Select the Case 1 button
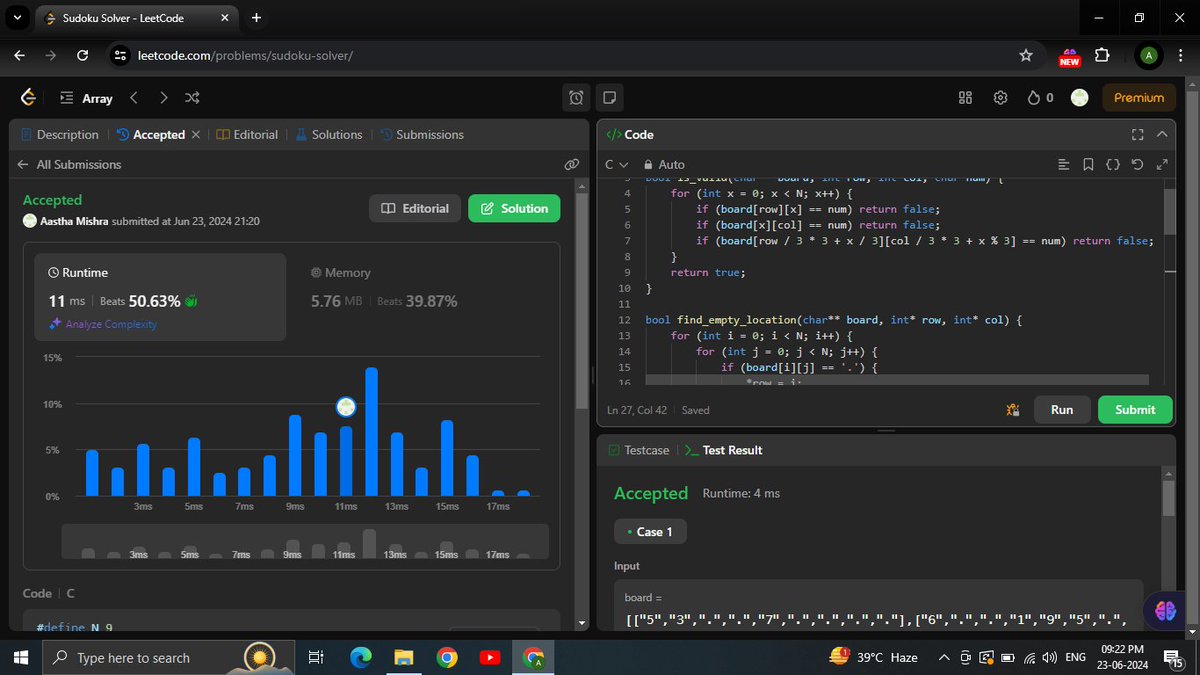Screen dimensions: 1200x675 pos(650,532)
